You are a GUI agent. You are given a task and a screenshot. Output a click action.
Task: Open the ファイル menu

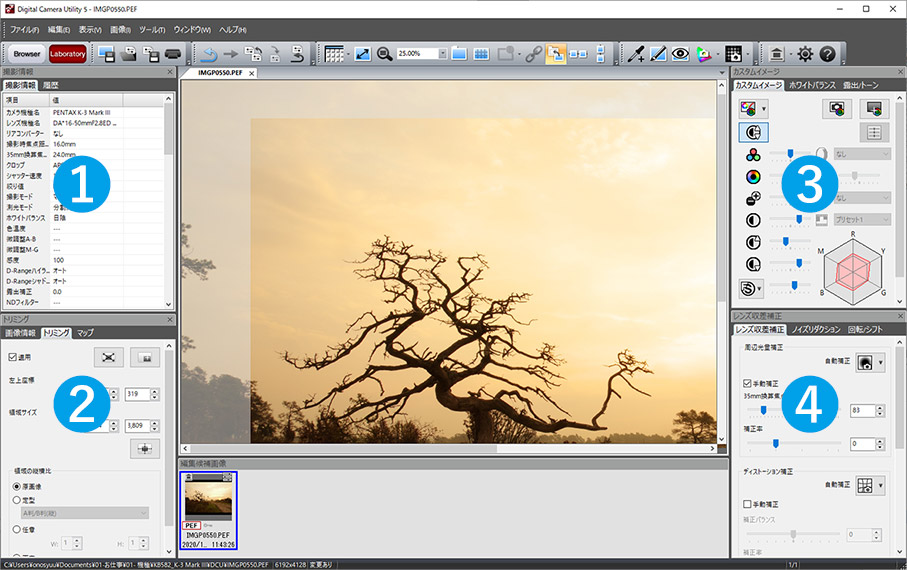pyautogui.click(x=24, y=30)
